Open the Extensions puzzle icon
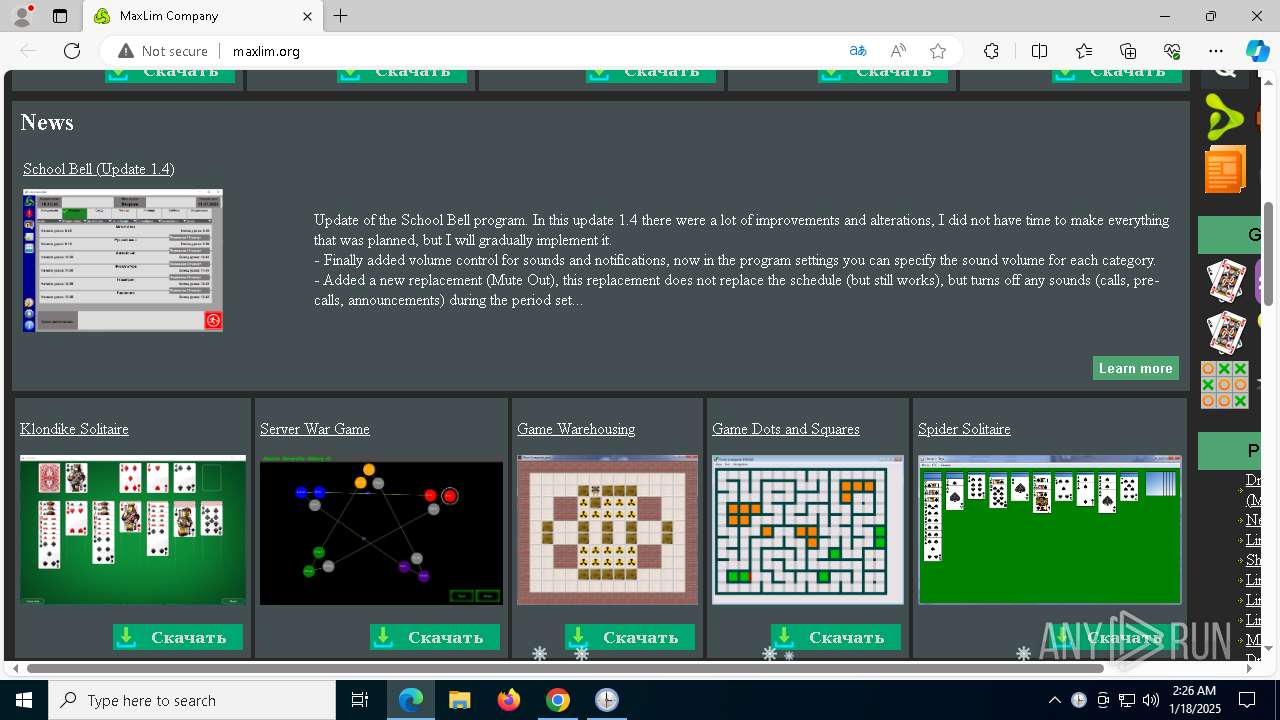The height and width of the screenshot is (720, 1280). (x=991, y=51)
